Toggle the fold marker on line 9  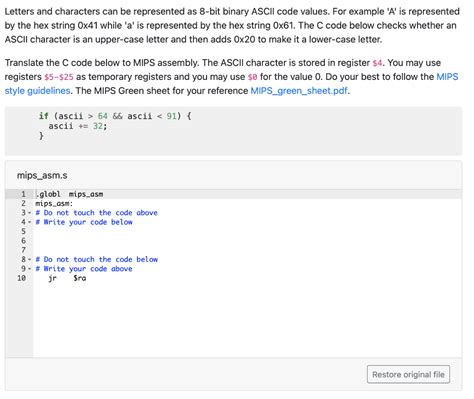29,269
